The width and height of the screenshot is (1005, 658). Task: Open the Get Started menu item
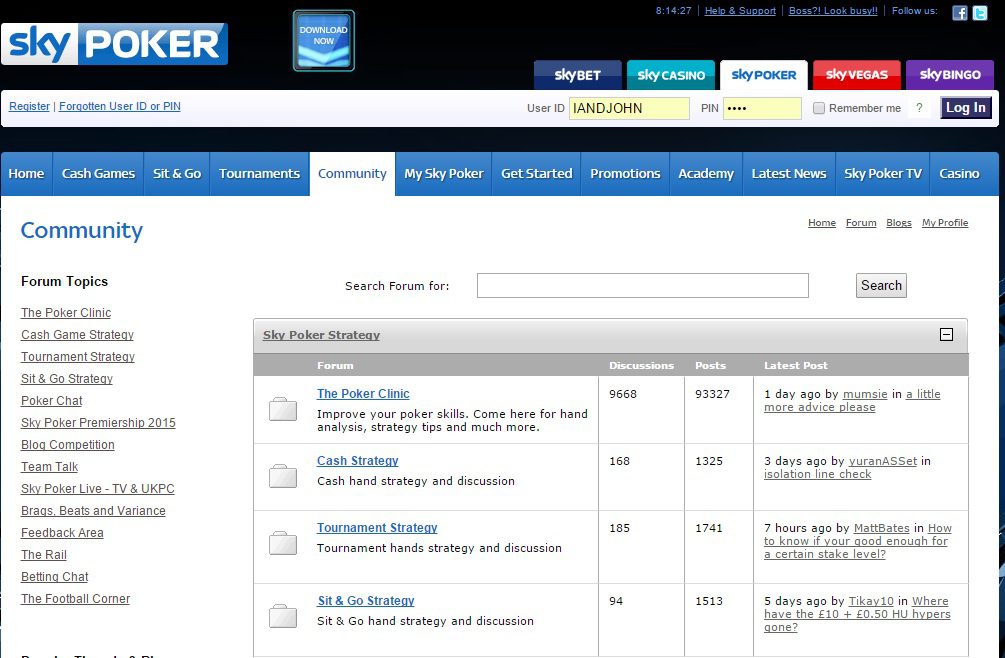point(536,174)
